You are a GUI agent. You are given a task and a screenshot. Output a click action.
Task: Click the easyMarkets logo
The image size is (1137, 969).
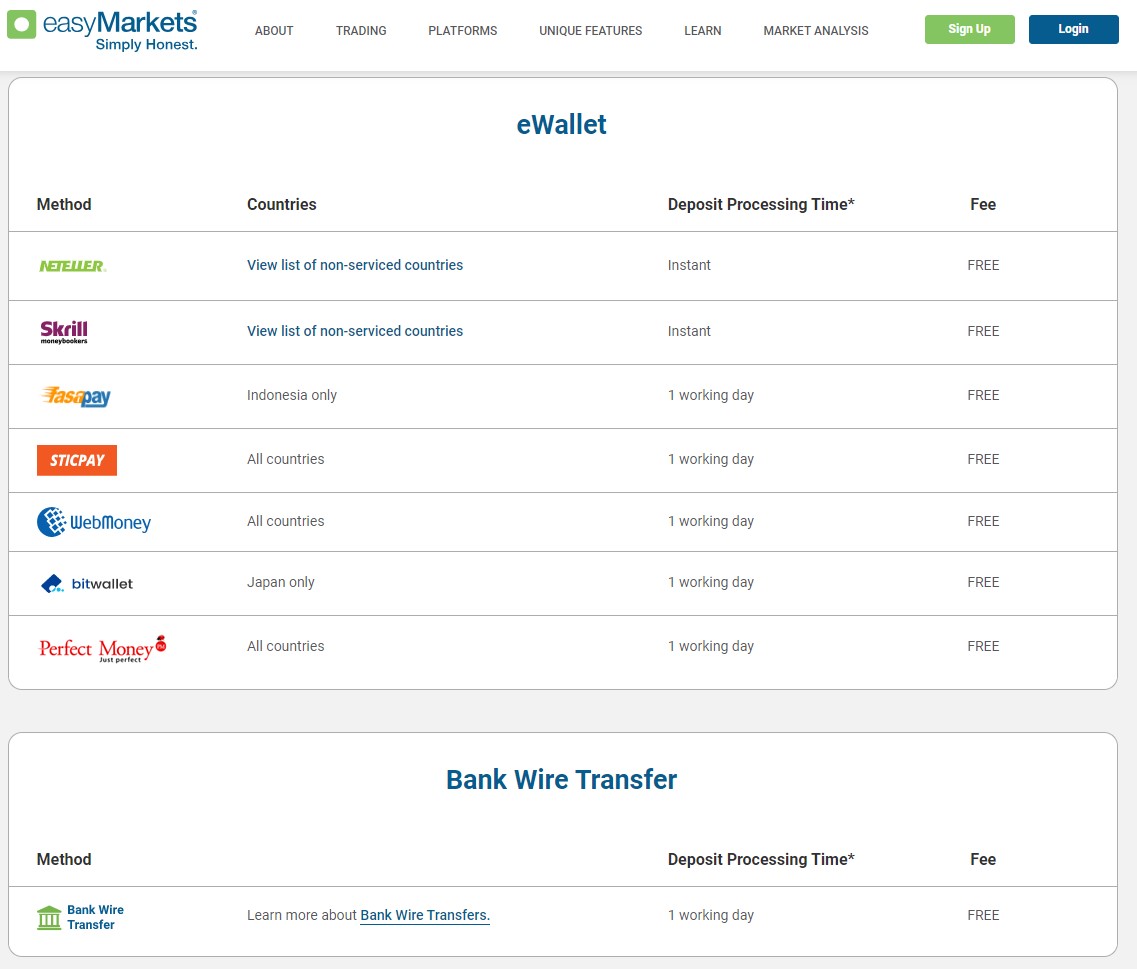102,30
